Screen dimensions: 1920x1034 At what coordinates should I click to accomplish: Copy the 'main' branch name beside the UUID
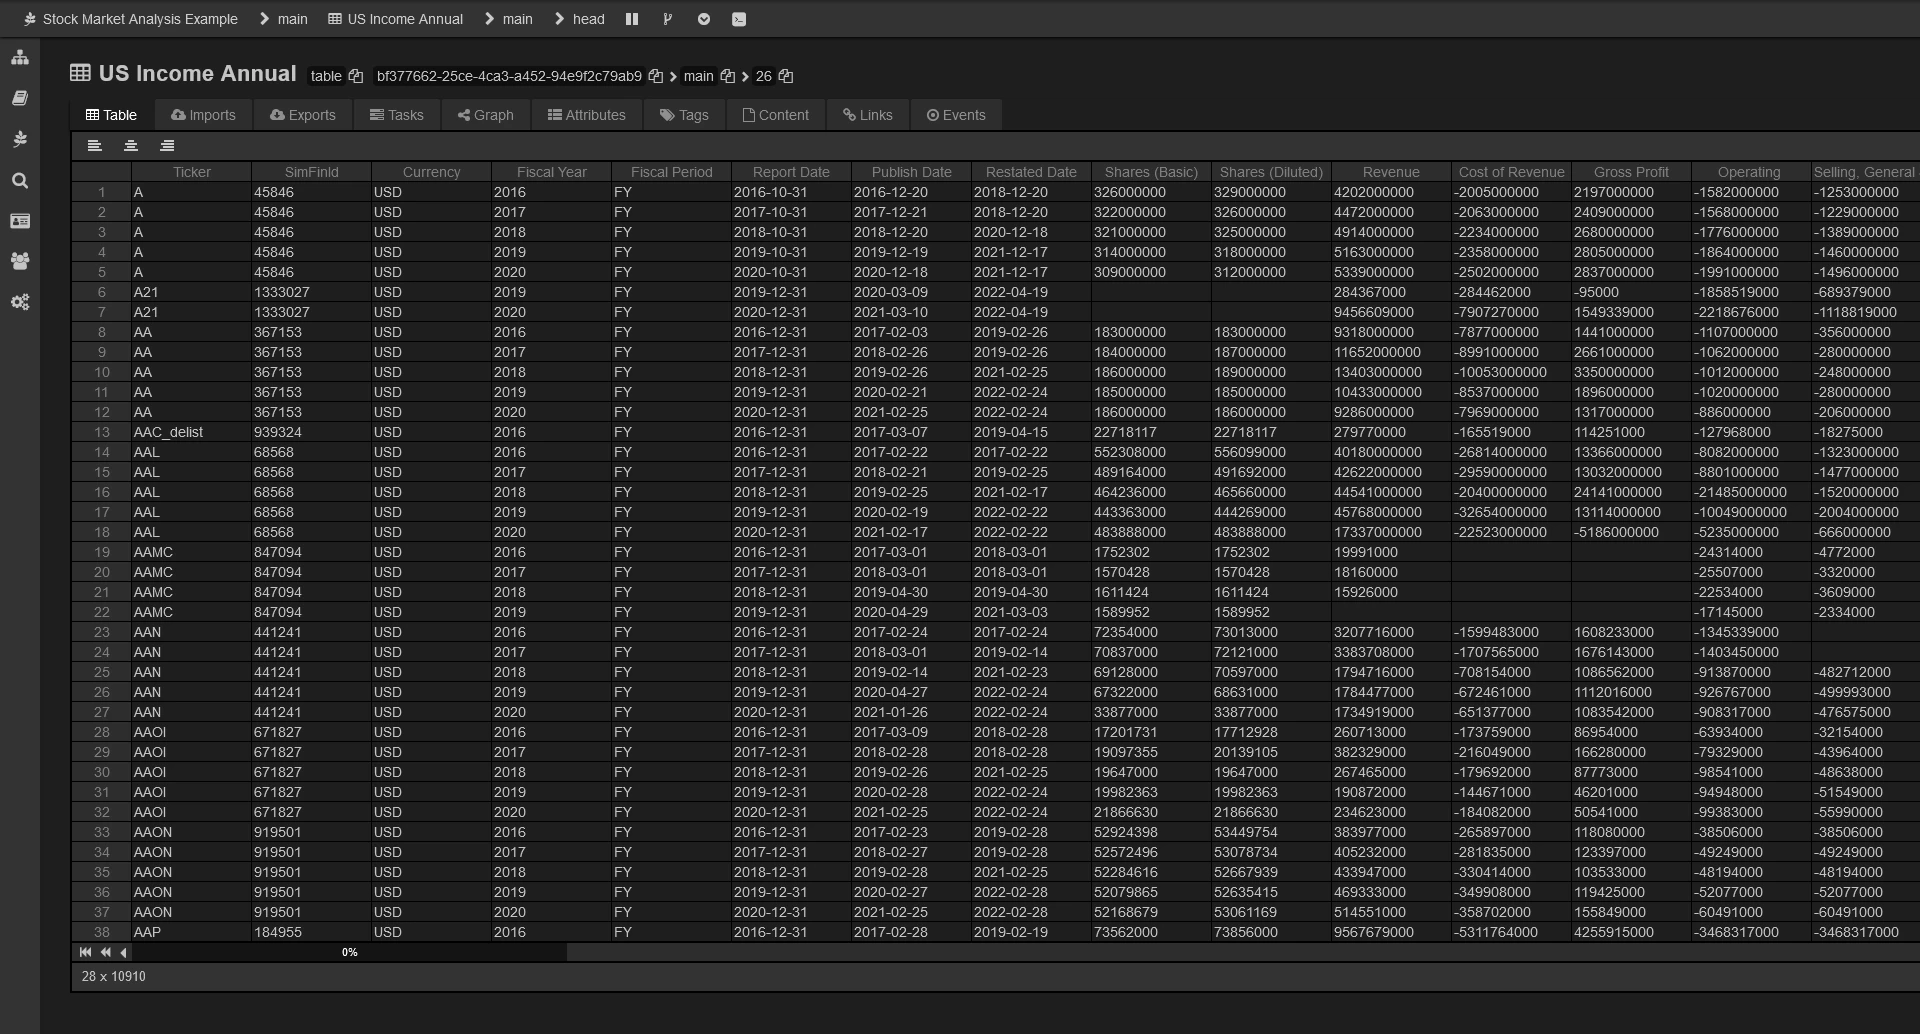click(x=728, y=76)
